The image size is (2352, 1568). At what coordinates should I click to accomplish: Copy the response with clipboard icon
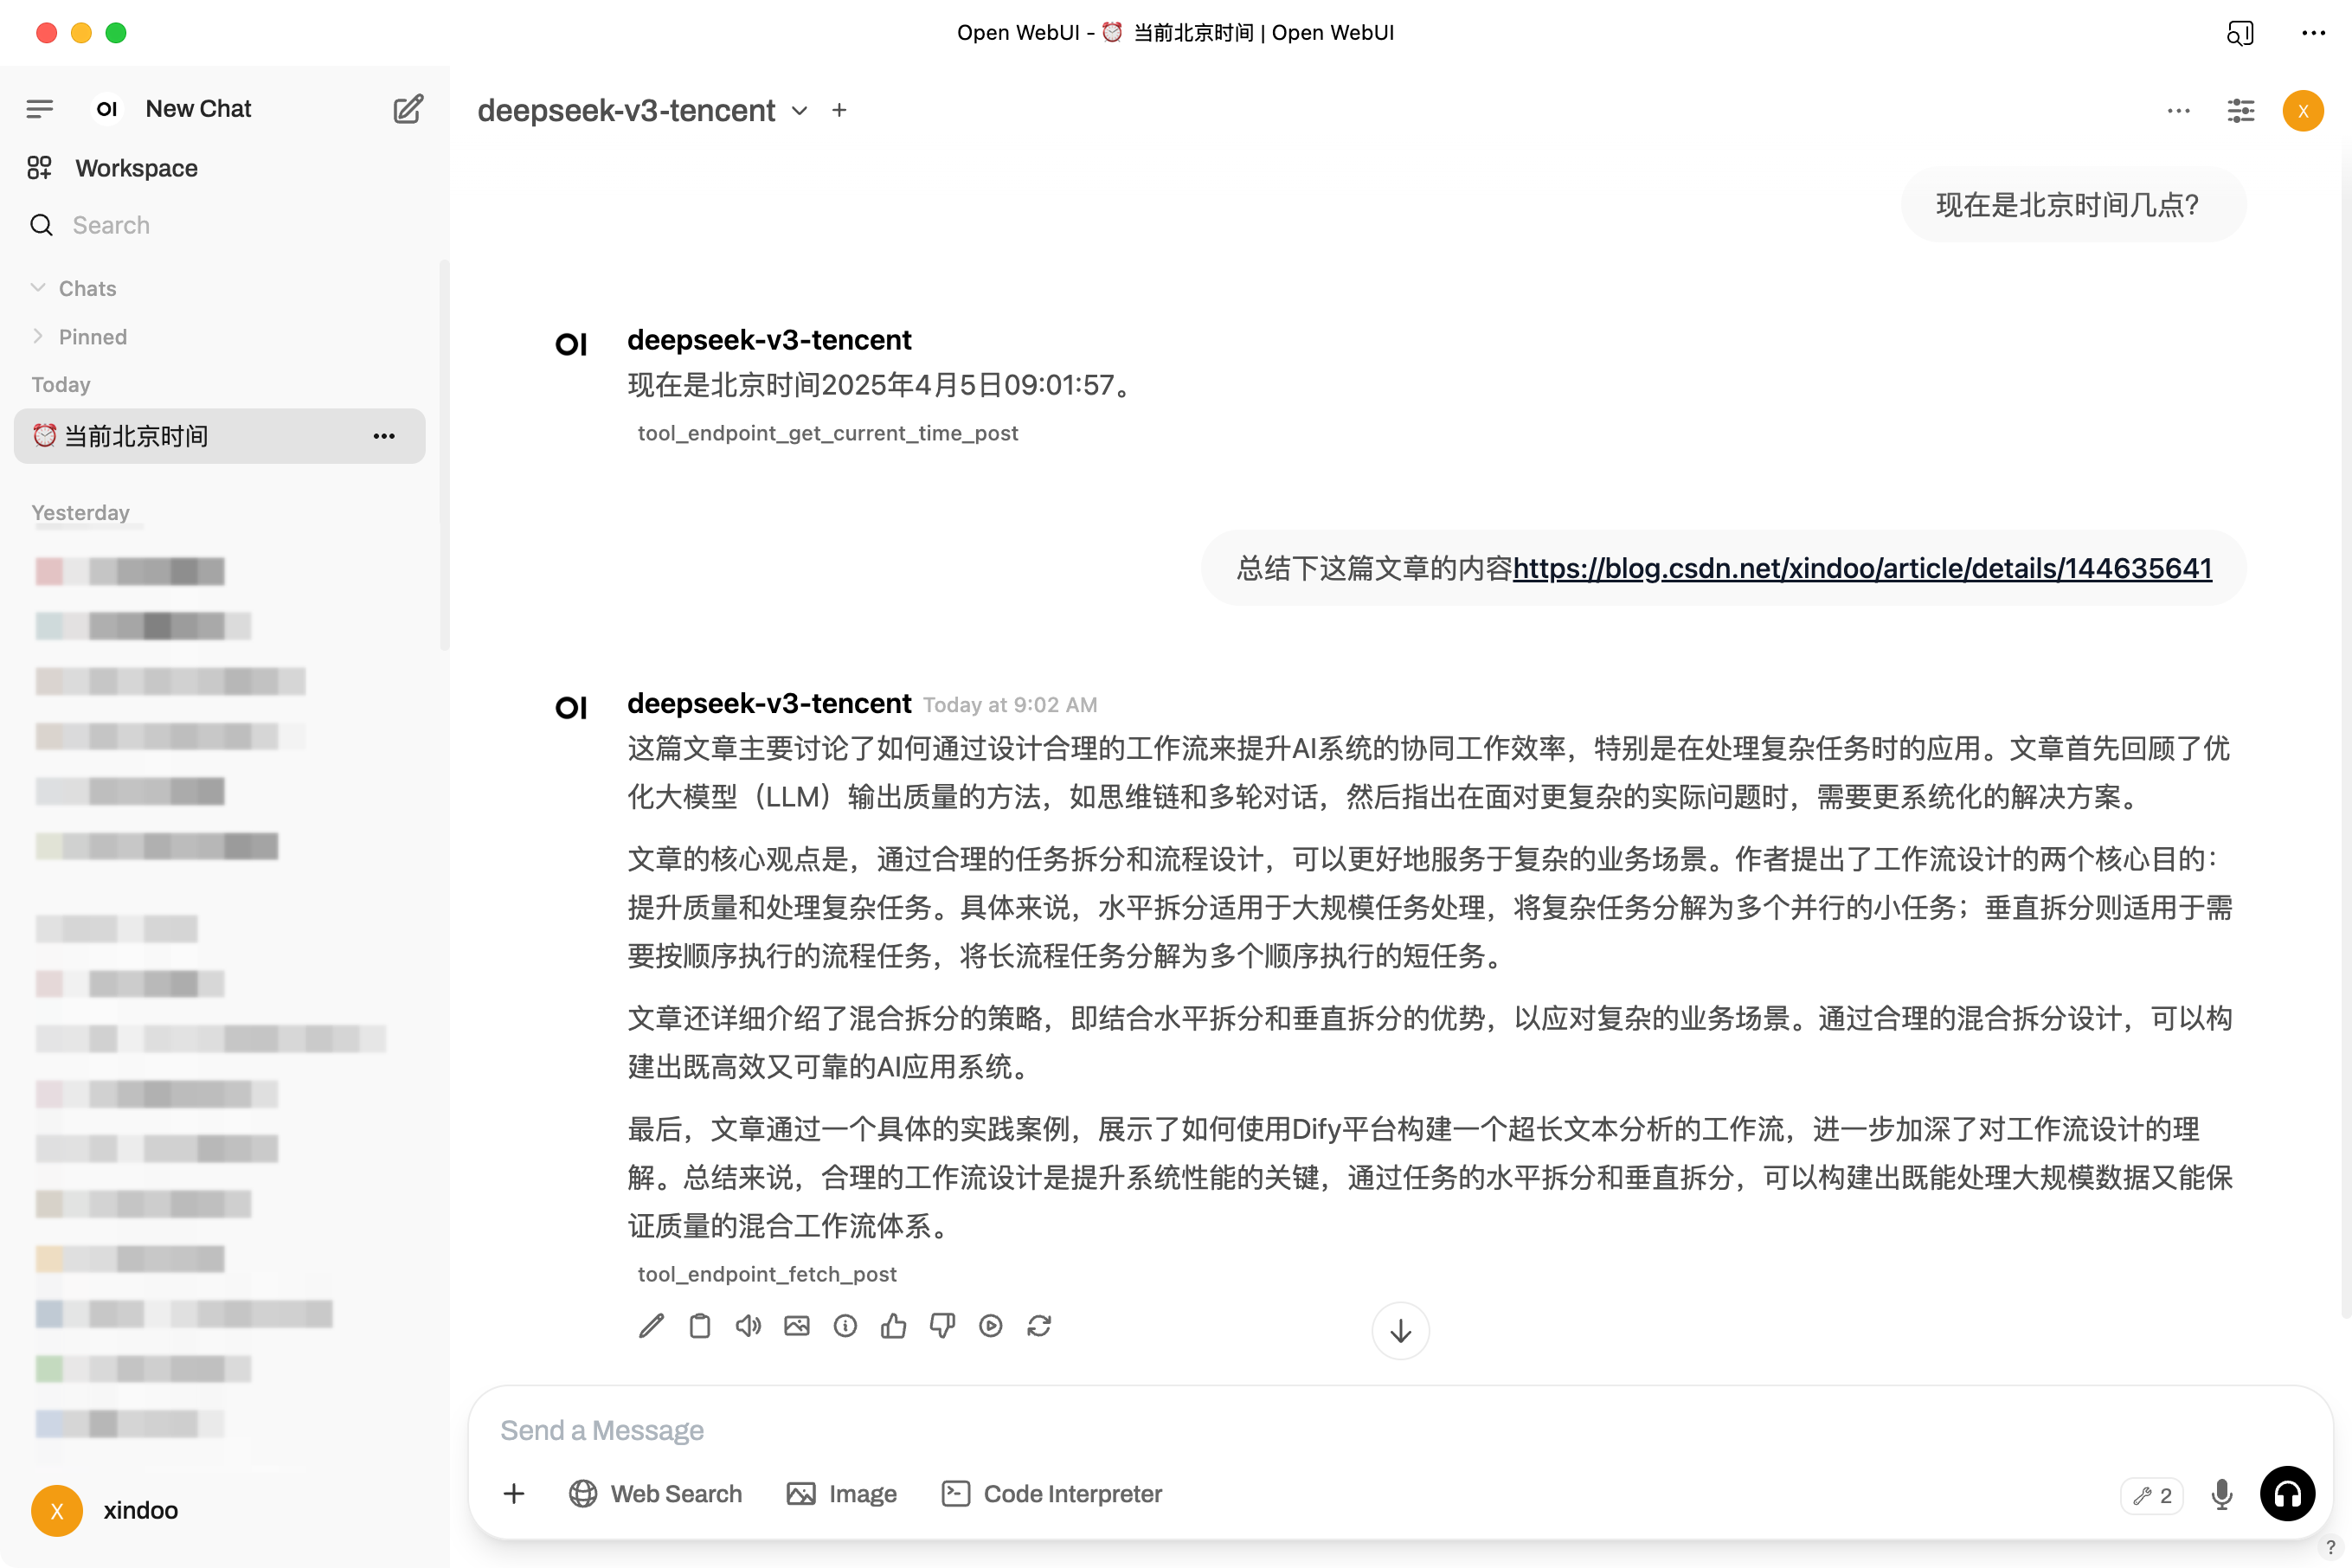(x=700, y=1326)
